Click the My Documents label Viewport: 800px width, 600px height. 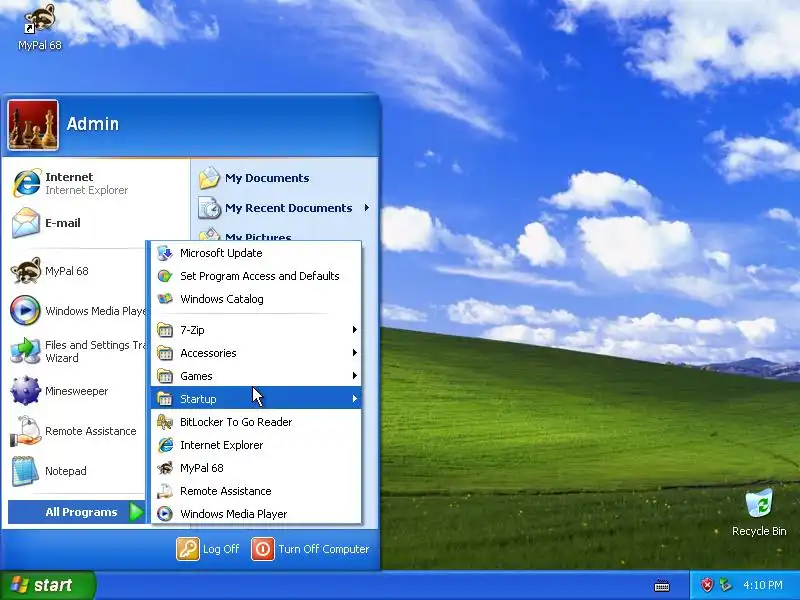point(267,178)
